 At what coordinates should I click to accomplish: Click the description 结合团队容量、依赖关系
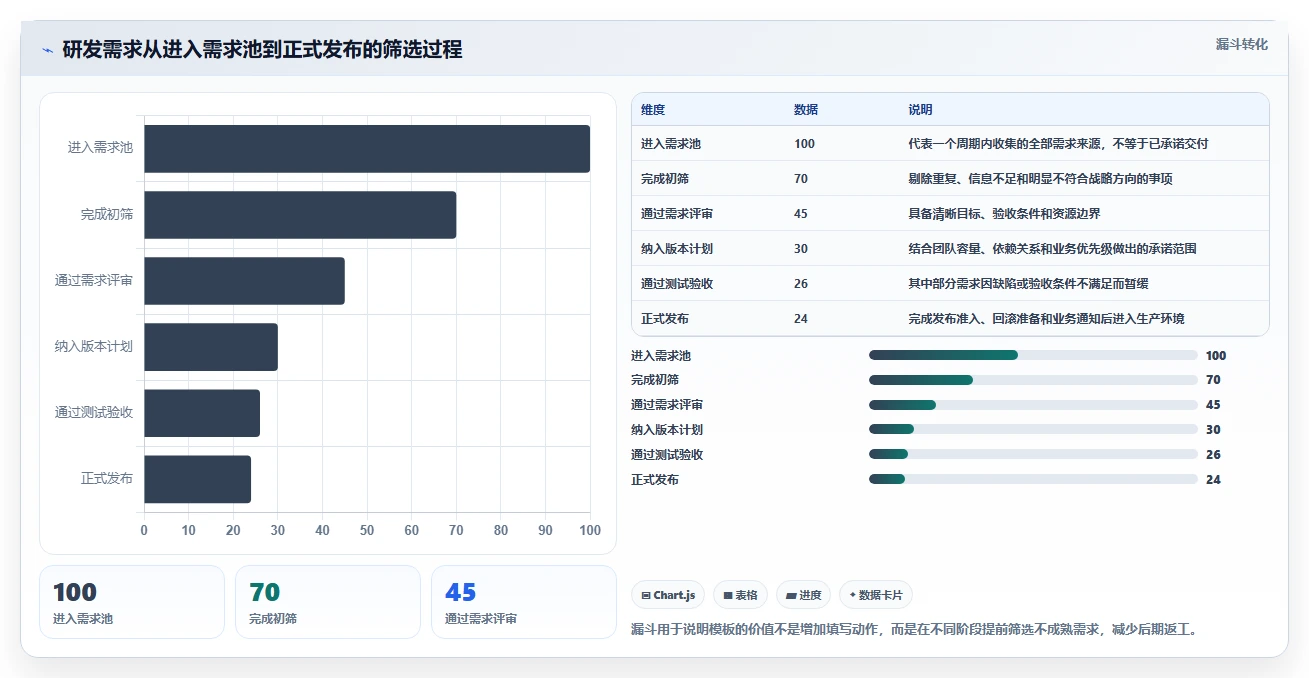click(x=1052, y=249)
